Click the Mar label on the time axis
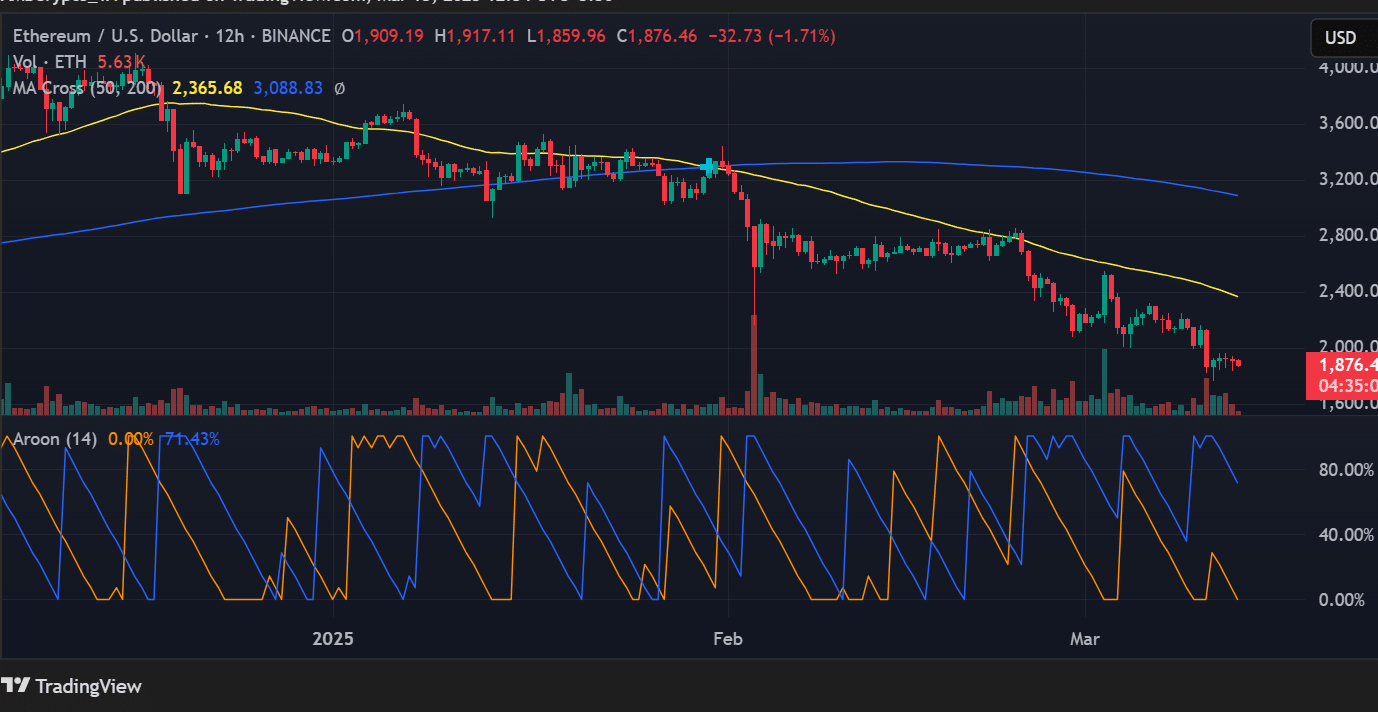The width and height of the screenshot is (1378, 712). click(x=1084, y=638)
